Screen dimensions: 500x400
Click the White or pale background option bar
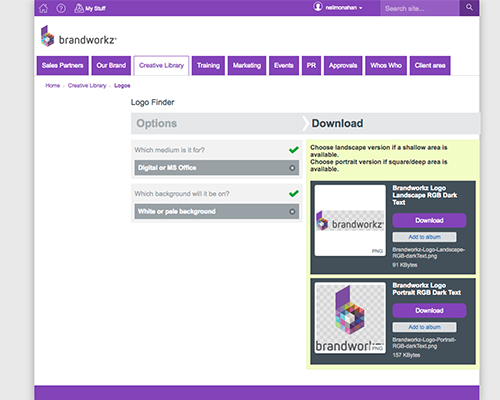point(217,211)
